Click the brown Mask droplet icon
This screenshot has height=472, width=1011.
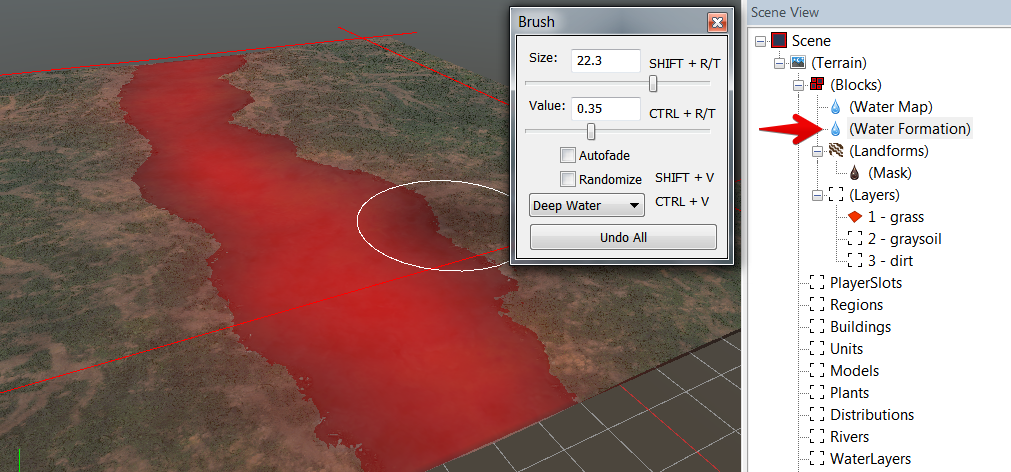[855, 173]
